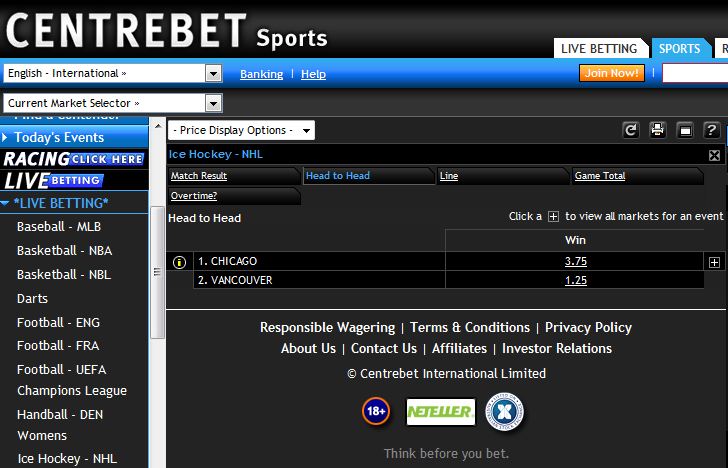Viewport: 728px width, 468px height.
Task: Click the printer icon
Action: pyautogui.click(x=657, y=130)
